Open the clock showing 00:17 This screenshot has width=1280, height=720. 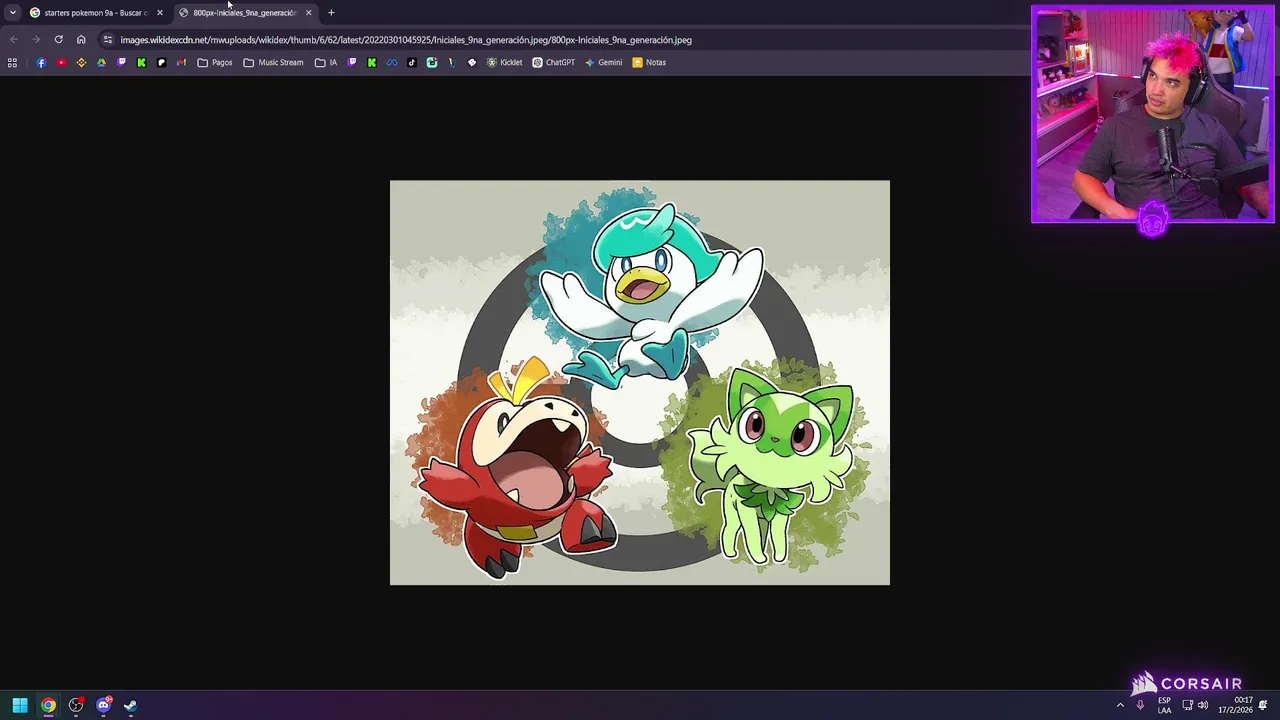[x=1235, y=705]
